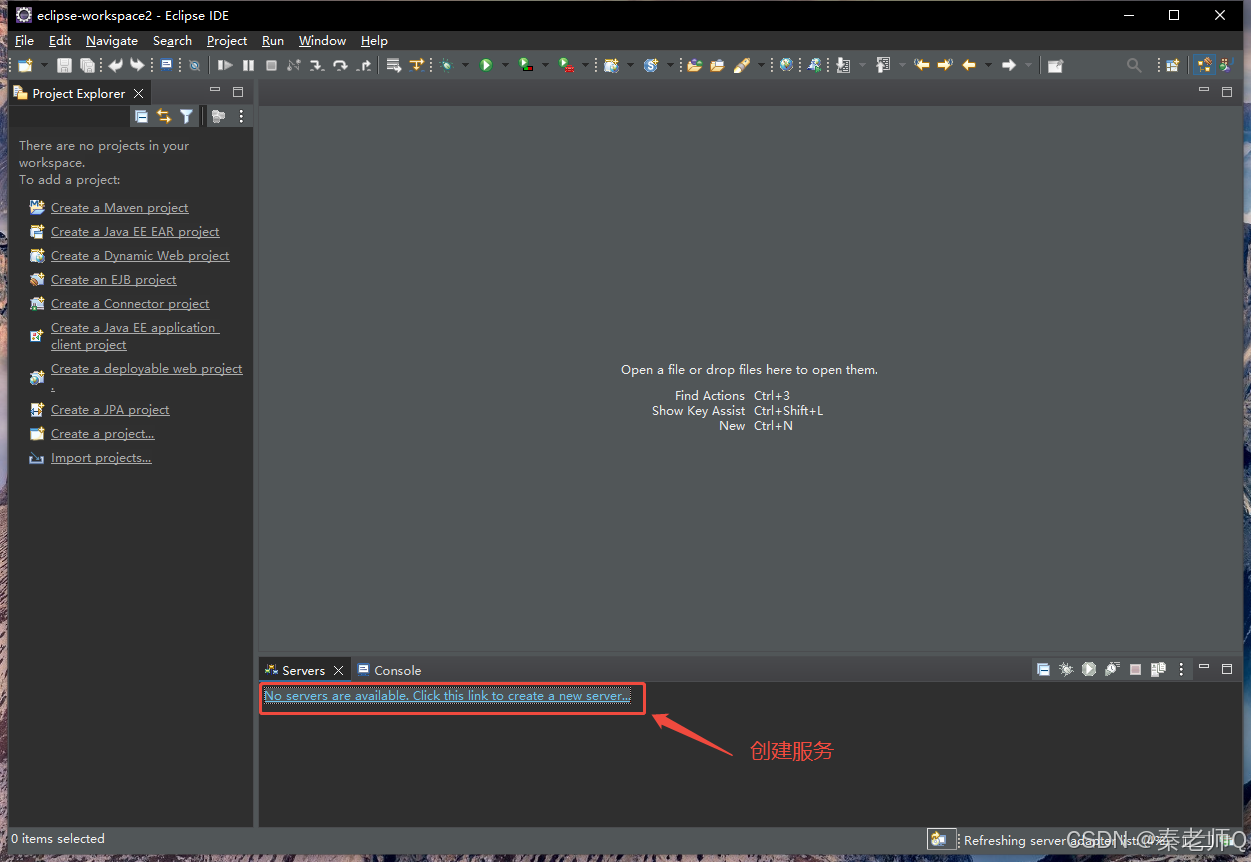This screenshot has height=862, width=1251.
Task: Toggle Link with Editor in Project Explorer
Action: [164, 117]
